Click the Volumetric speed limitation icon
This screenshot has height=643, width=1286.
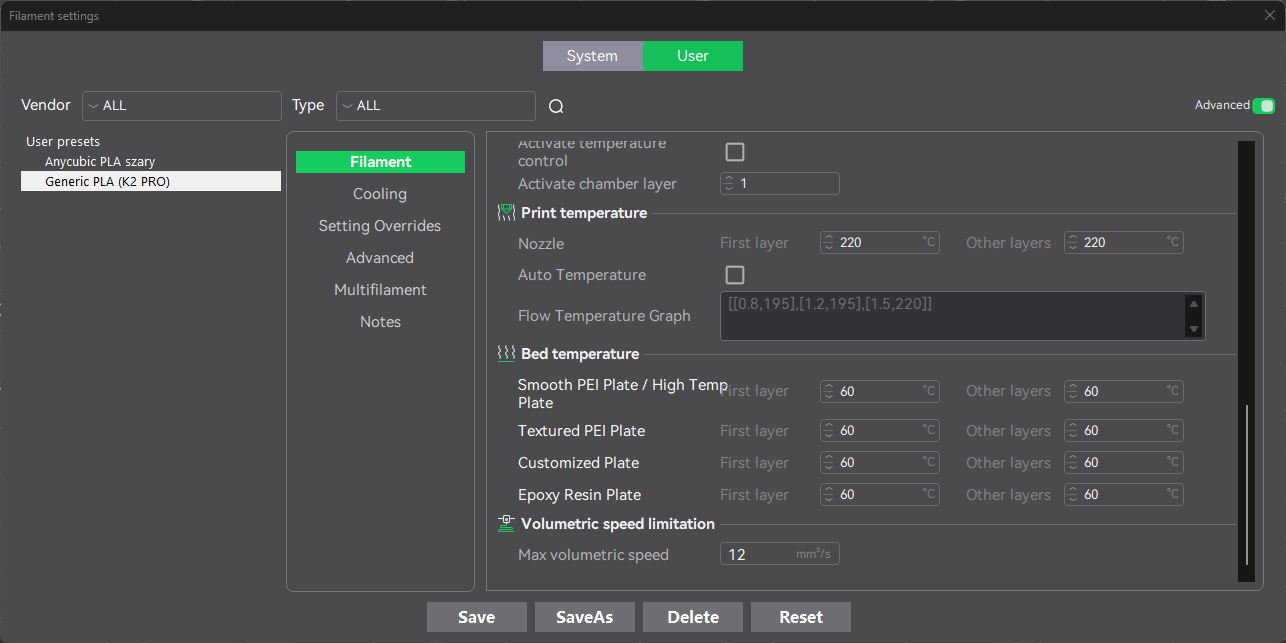coord(506,524)
